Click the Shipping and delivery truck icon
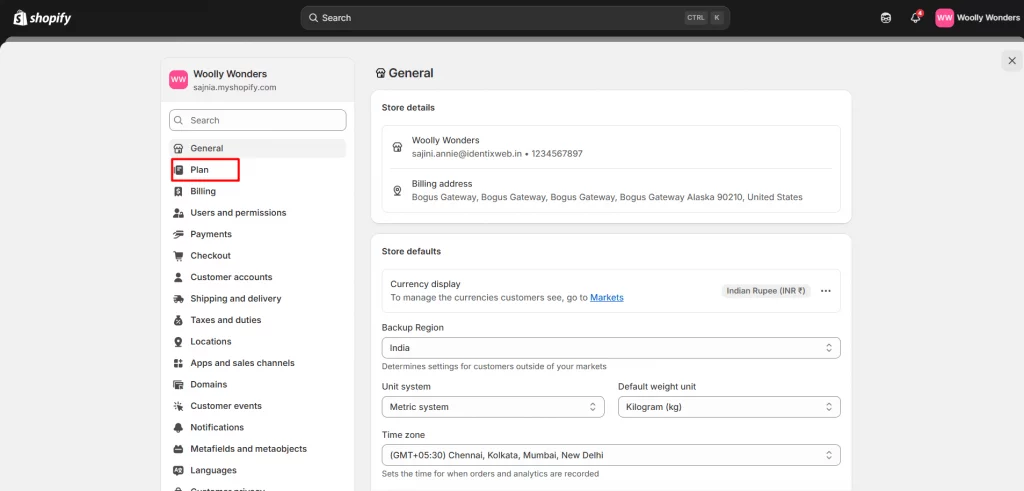This screenshot has width=1024, height=491. click(x=178, y=299)
